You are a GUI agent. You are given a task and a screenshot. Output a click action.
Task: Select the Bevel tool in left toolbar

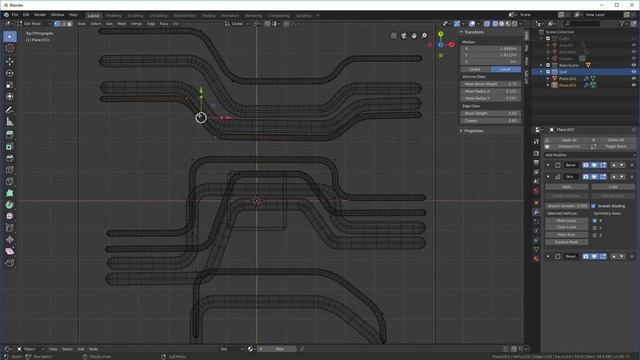pos(10,158)
